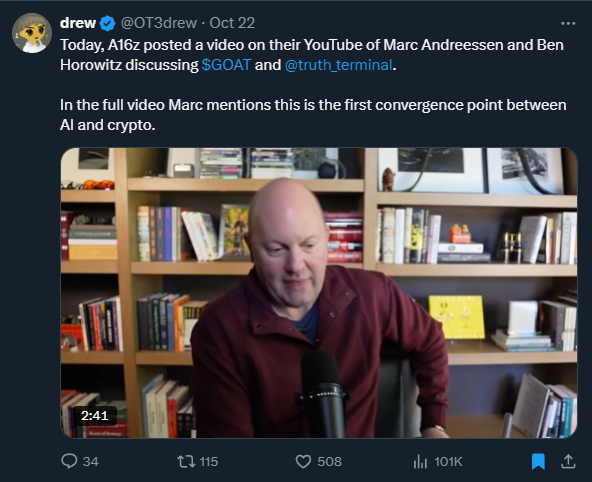Visit the @truth_terminal mention link
Viewport: 592px width, 482px height.
tap(339, 65)
